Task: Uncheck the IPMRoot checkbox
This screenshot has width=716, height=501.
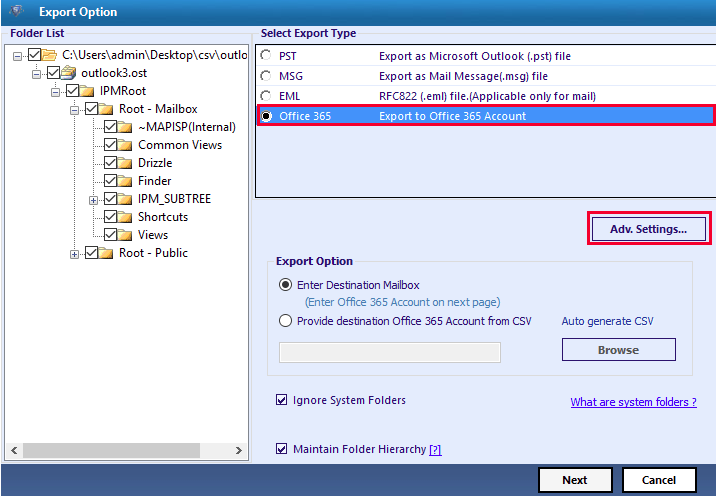Action: (x=72, y=90)
